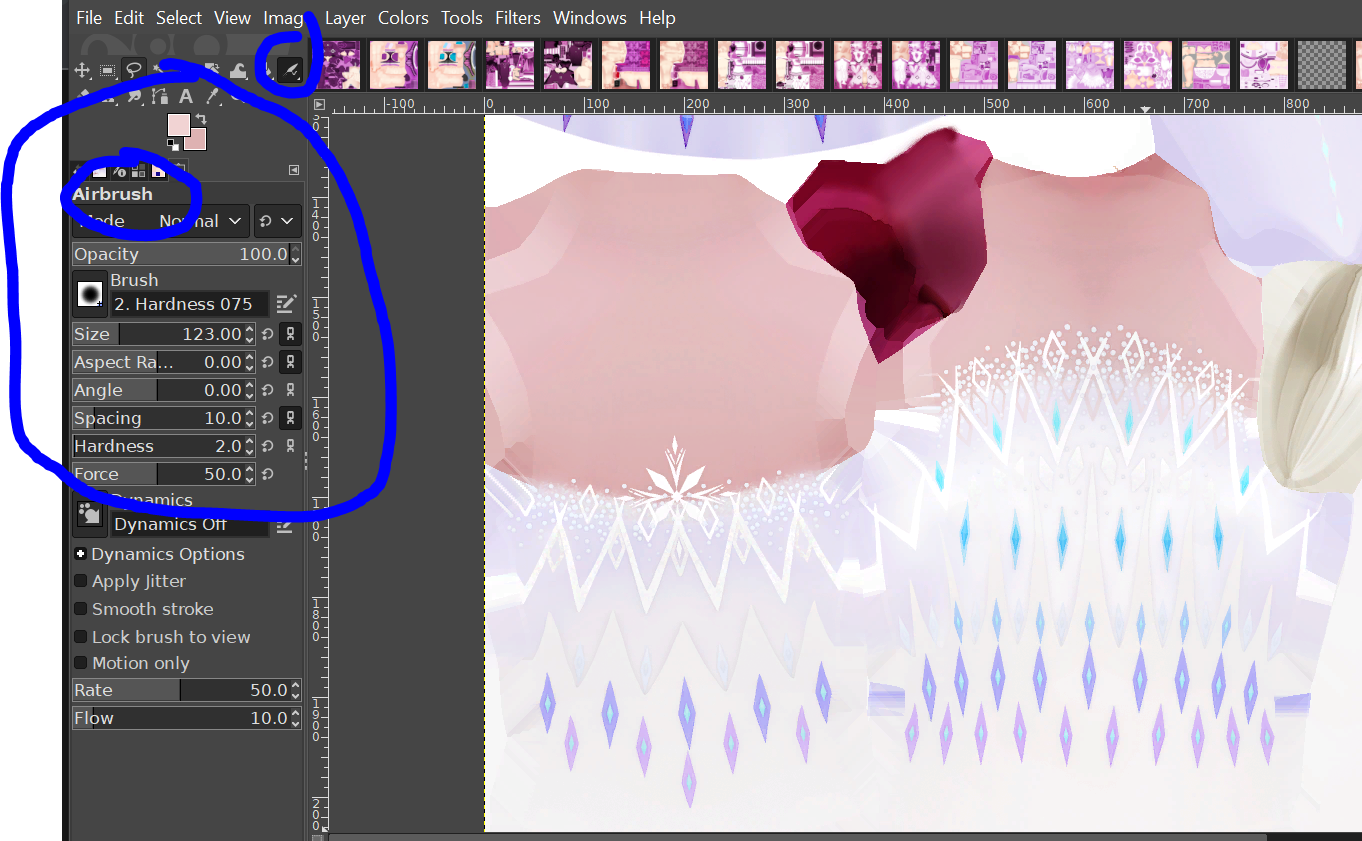Reset colors to default black and white
The width and height of the screenshot is (1362, 841).
[173, 145]
